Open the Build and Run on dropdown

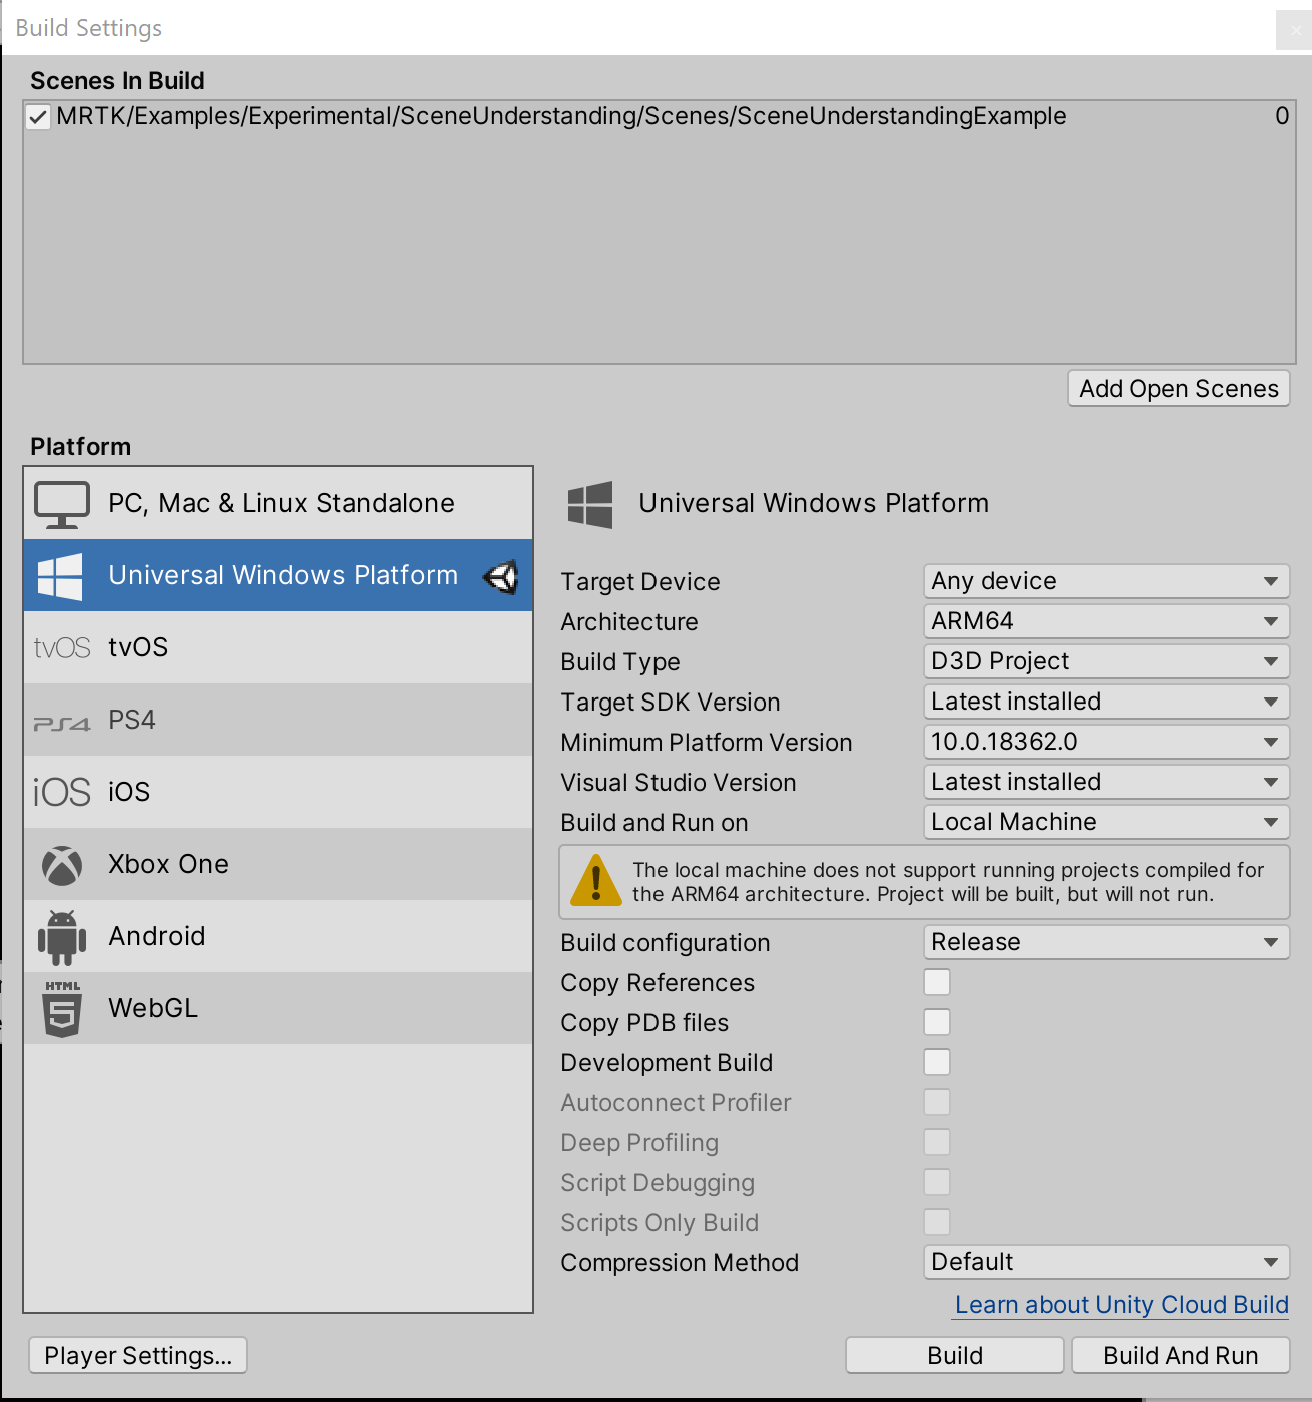(1106, 822)
